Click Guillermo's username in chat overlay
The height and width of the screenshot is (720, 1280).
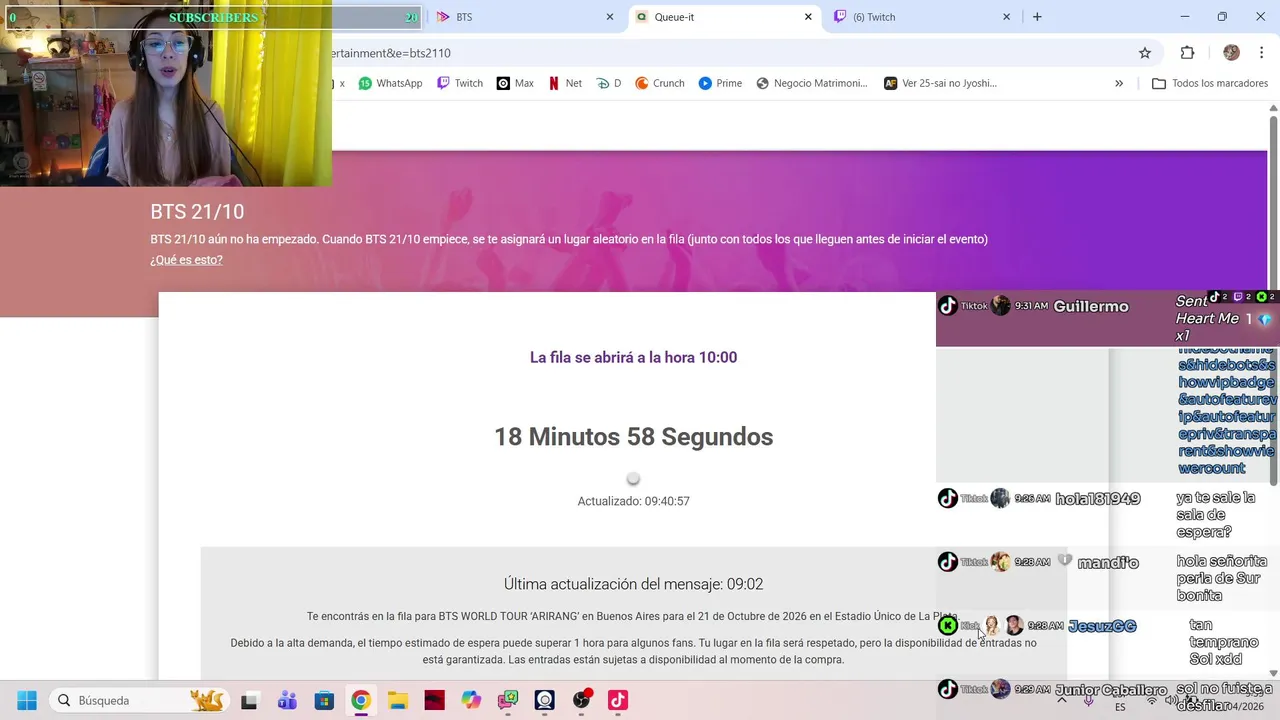coord(1091,306)
